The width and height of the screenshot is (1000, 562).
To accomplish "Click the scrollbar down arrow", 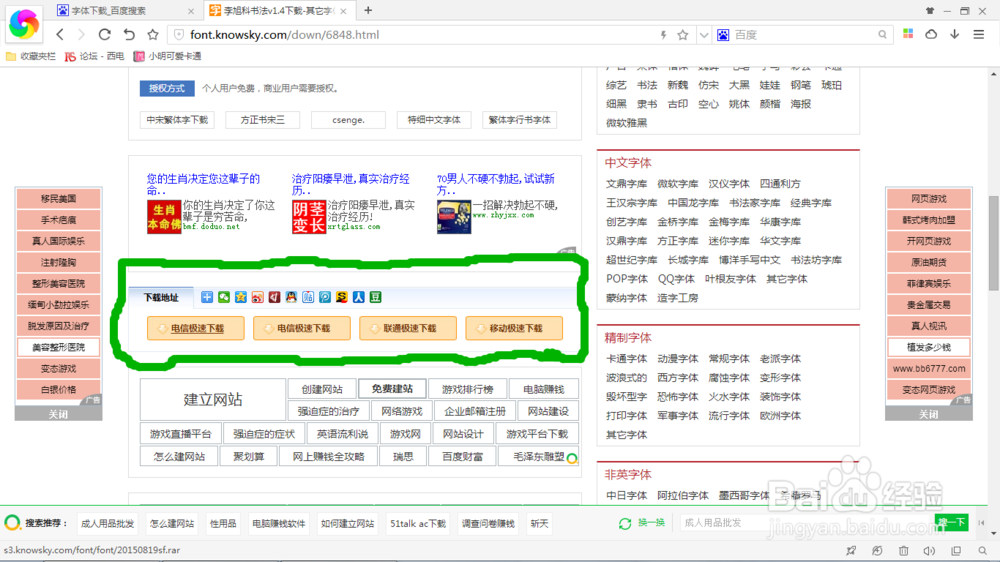I will click(x=994, y=533).
